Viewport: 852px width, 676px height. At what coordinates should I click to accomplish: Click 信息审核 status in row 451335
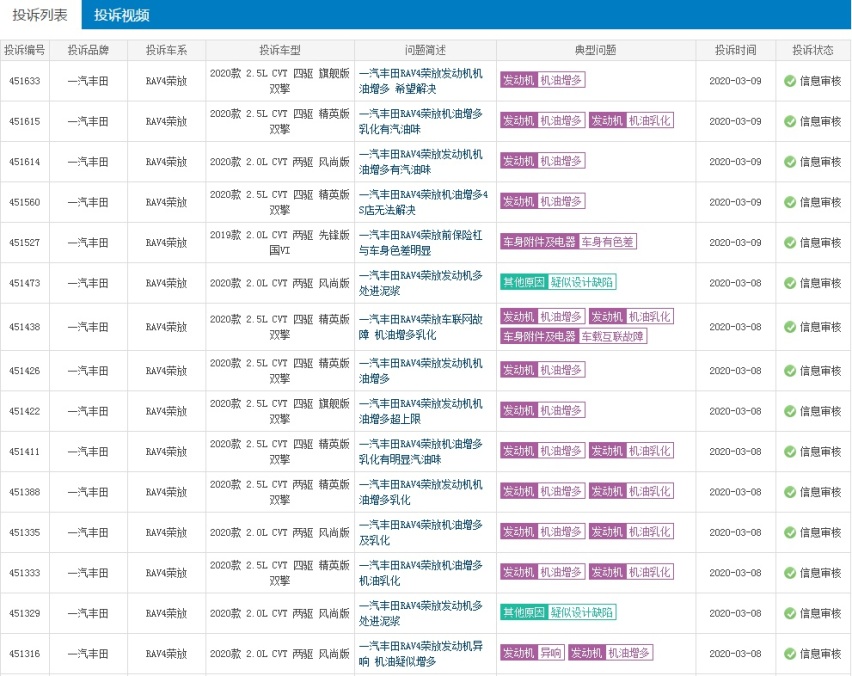coord(820,533)
